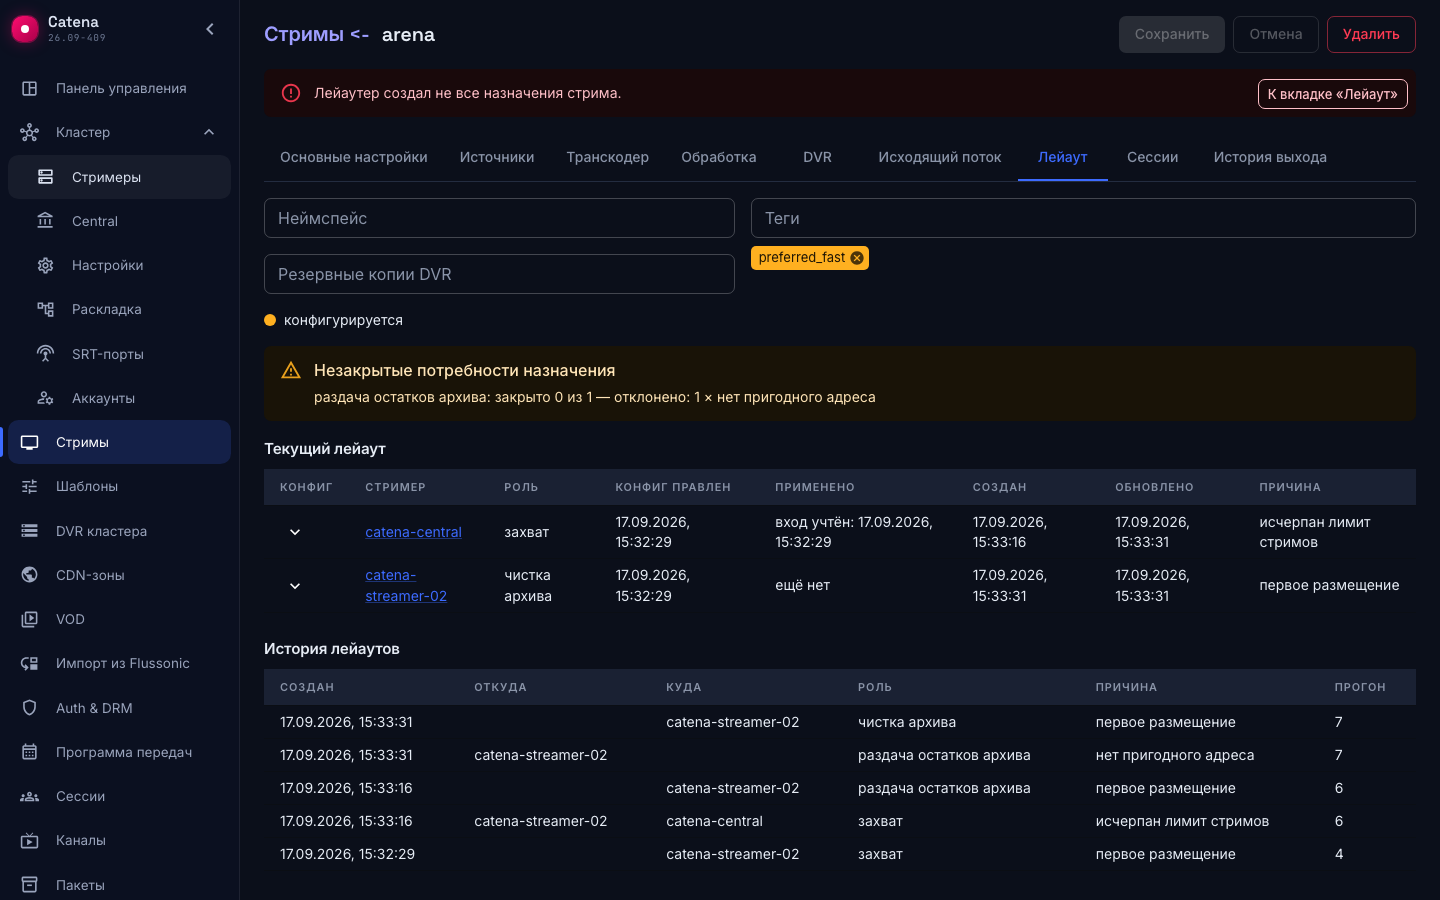Open the SRT-порты antenna icon
Viewport: 1440px width, 900px height.
point(45,354)
